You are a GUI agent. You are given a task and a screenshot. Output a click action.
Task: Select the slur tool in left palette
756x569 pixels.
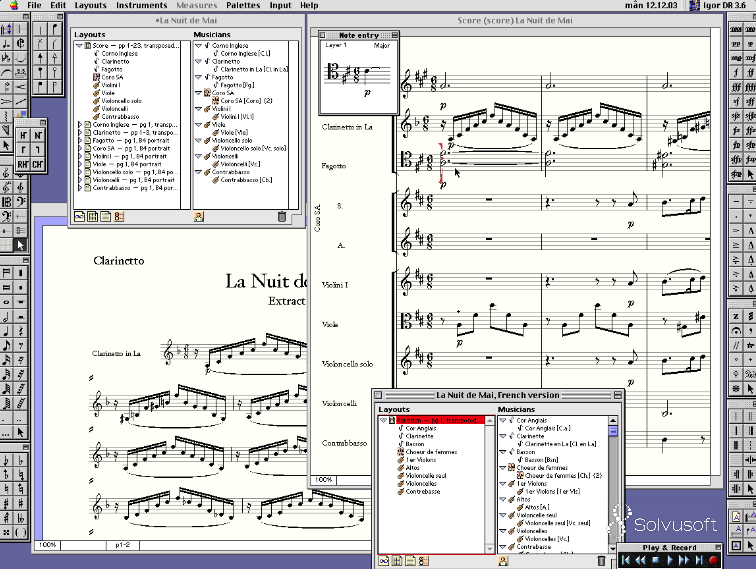tap(6, 73)
